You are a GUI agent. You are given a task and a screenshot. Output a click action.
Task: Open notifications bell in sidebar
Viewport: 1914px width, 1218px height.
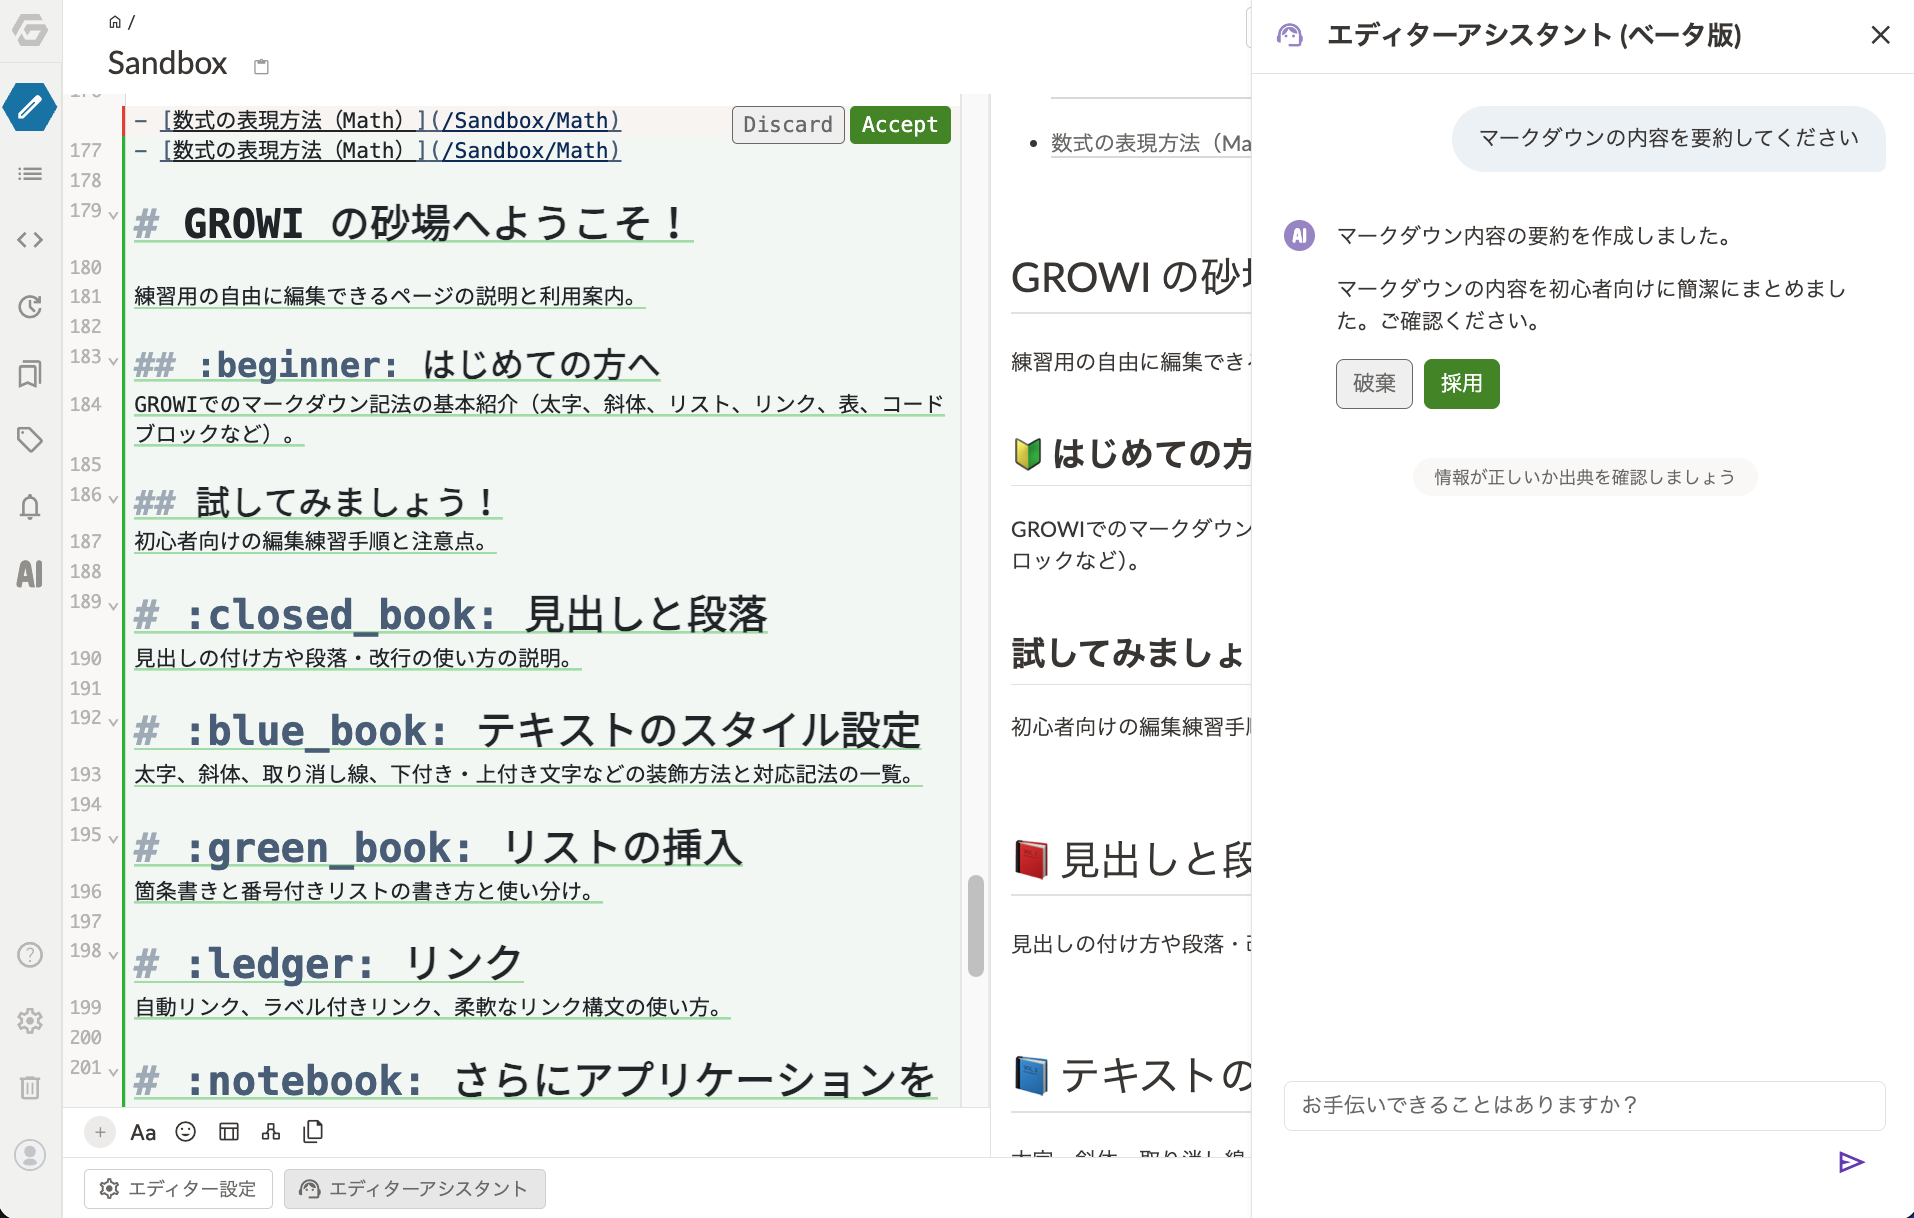30,507
